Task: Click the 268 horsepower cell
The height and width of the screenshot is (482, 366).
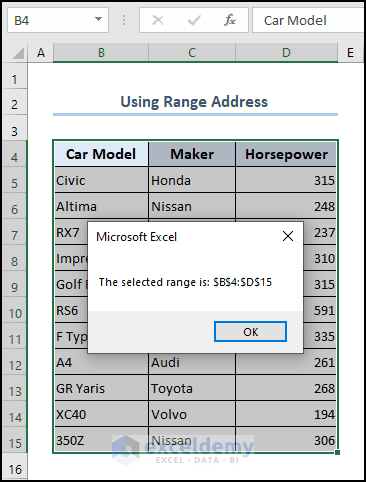Action: click(x=286, y=388)
